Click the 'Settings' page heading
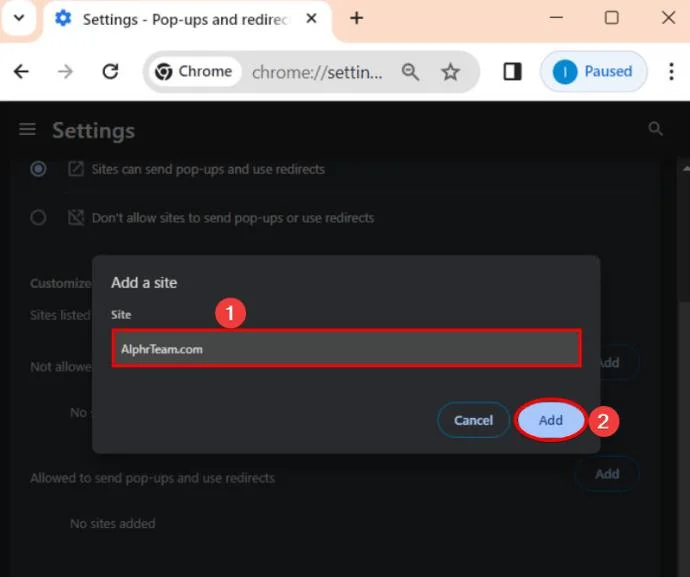This screenshot has width=690, height=577. pyautogui.click(x=93, y=131)
